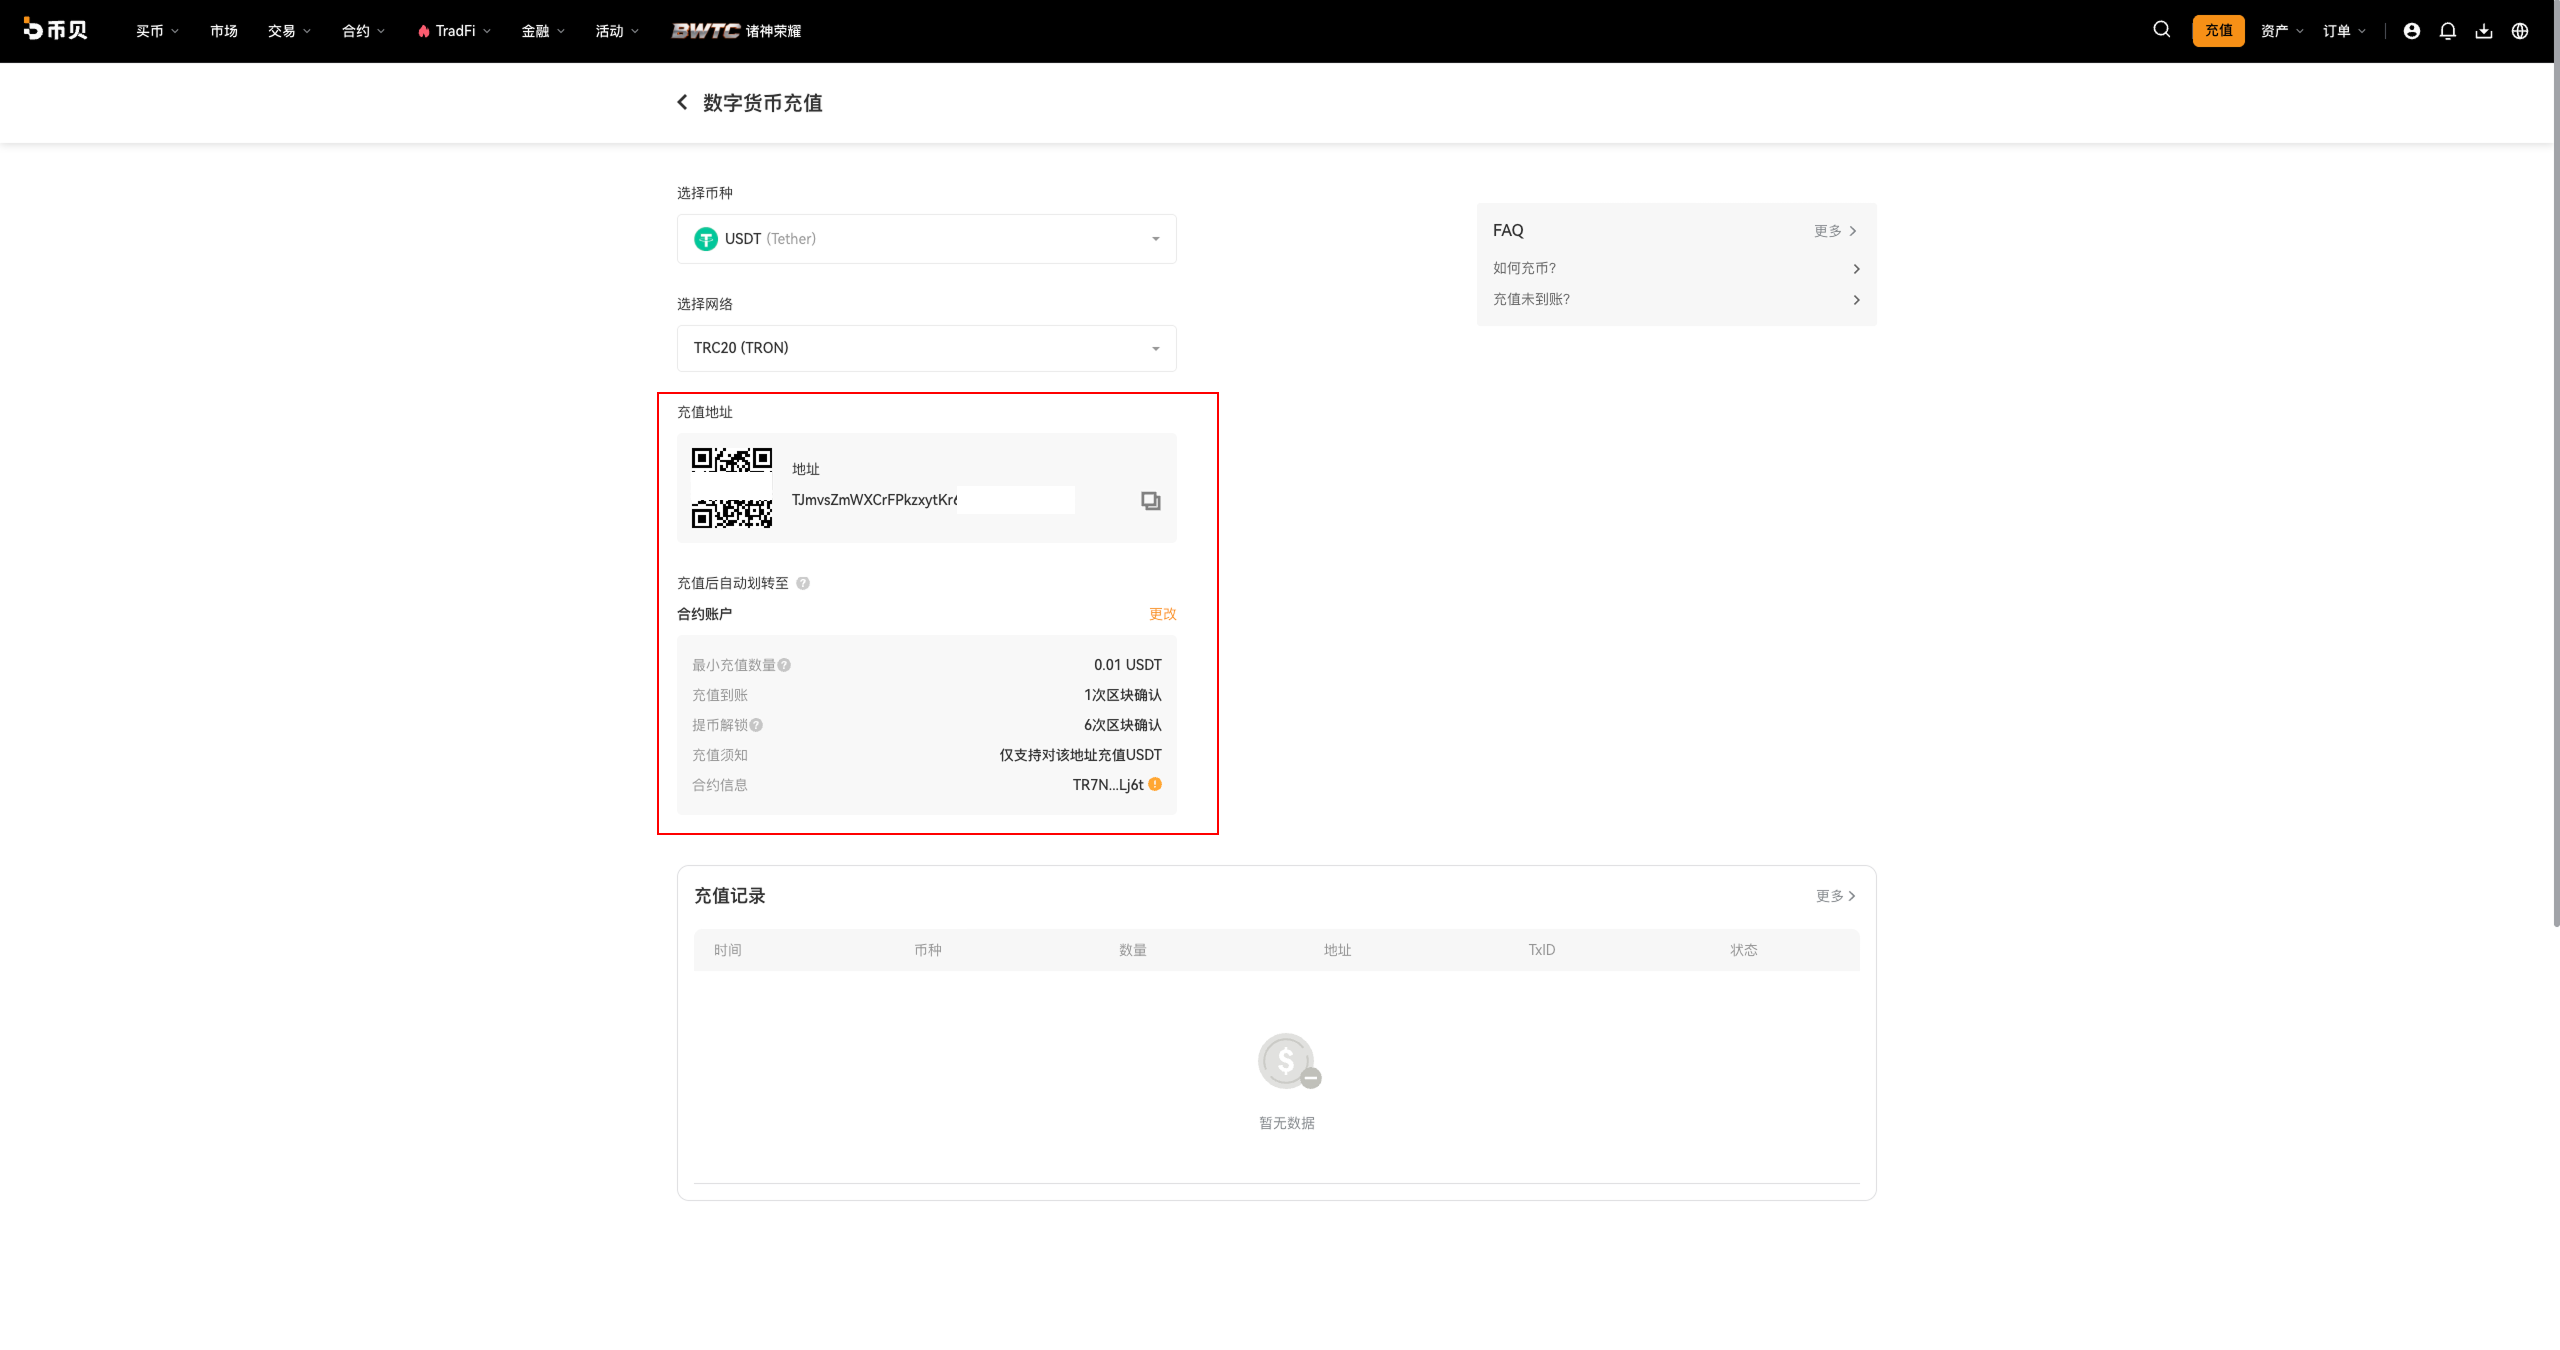Click the 币种 column header
This screenshot has height=1350, width=2560.
pos(927,950)
